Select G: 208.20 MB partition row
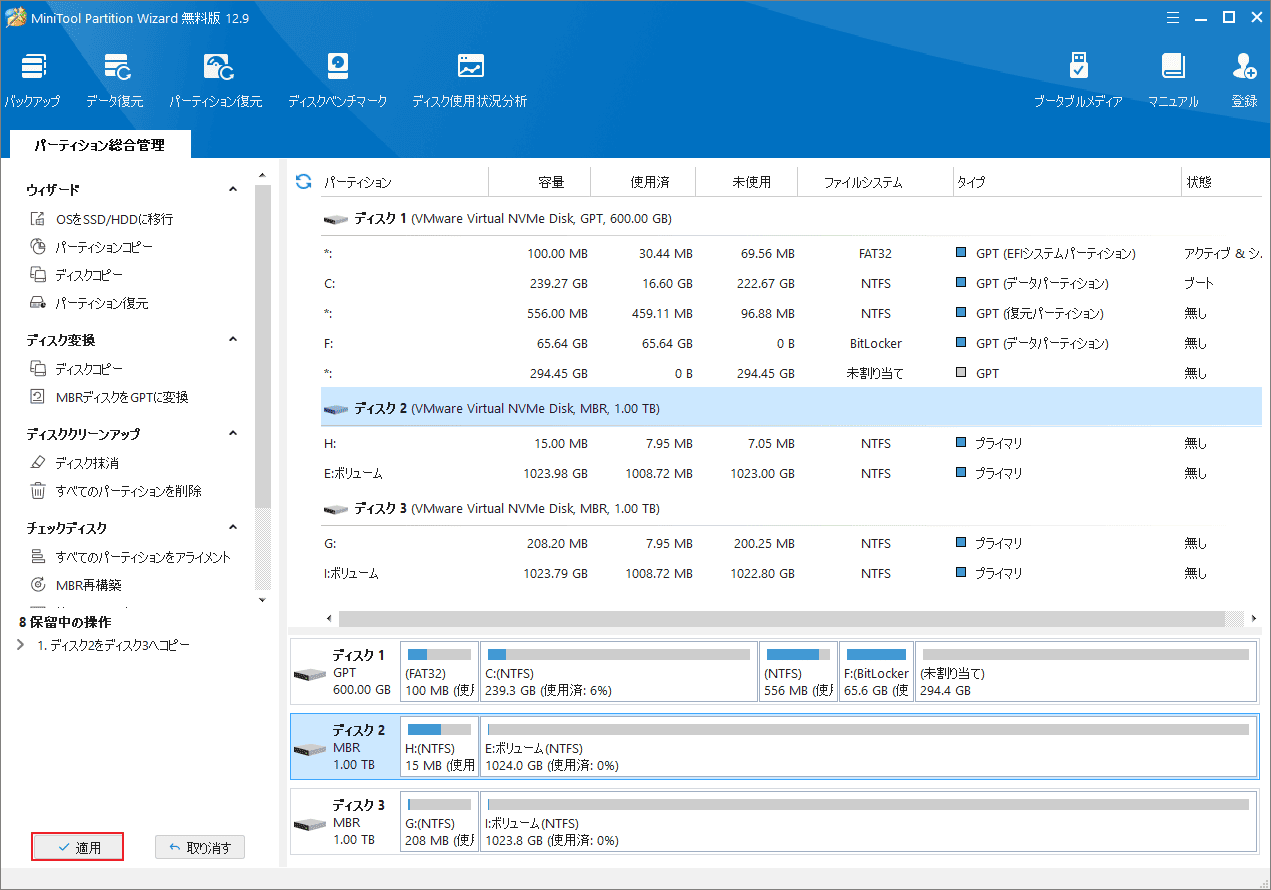 (x=791, y=543)
